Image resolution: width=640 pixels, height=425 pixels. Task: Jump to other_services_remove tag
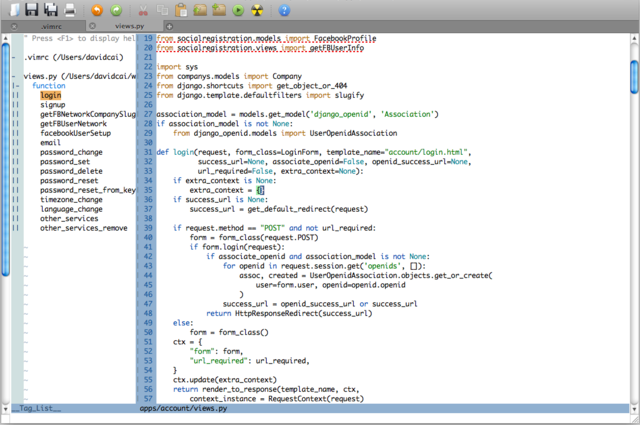(x=84, y=228)
